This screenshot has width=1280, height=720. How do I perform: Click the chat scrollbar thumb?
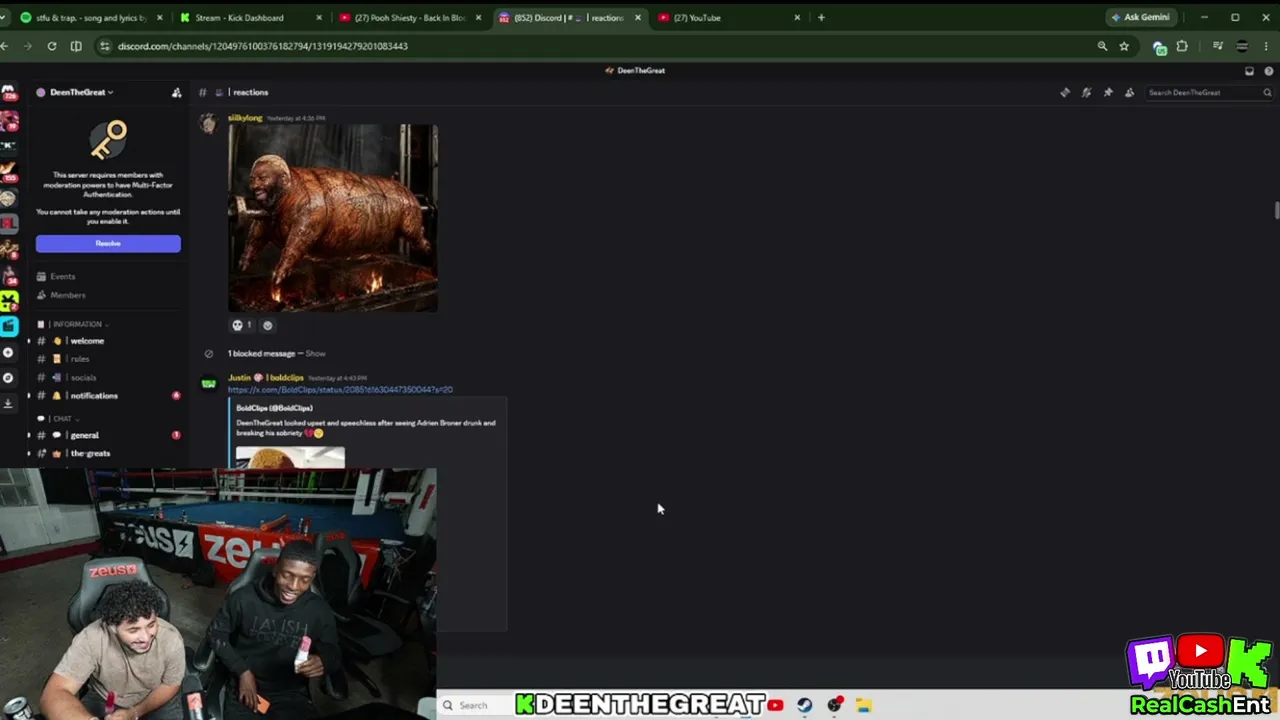point(1276,210)
